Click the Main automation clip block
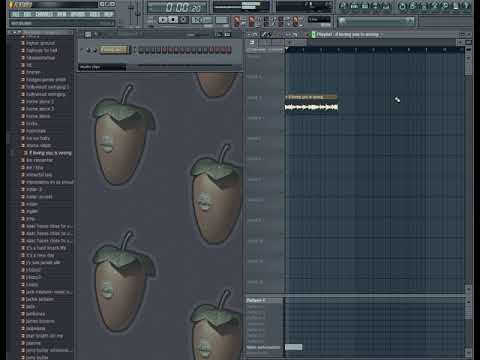 pos(294,347)
